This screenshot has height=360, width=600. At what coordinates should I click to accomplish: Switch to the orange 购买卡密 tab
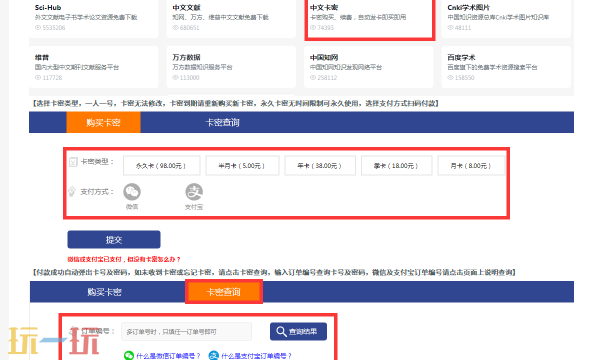[103, 122]
